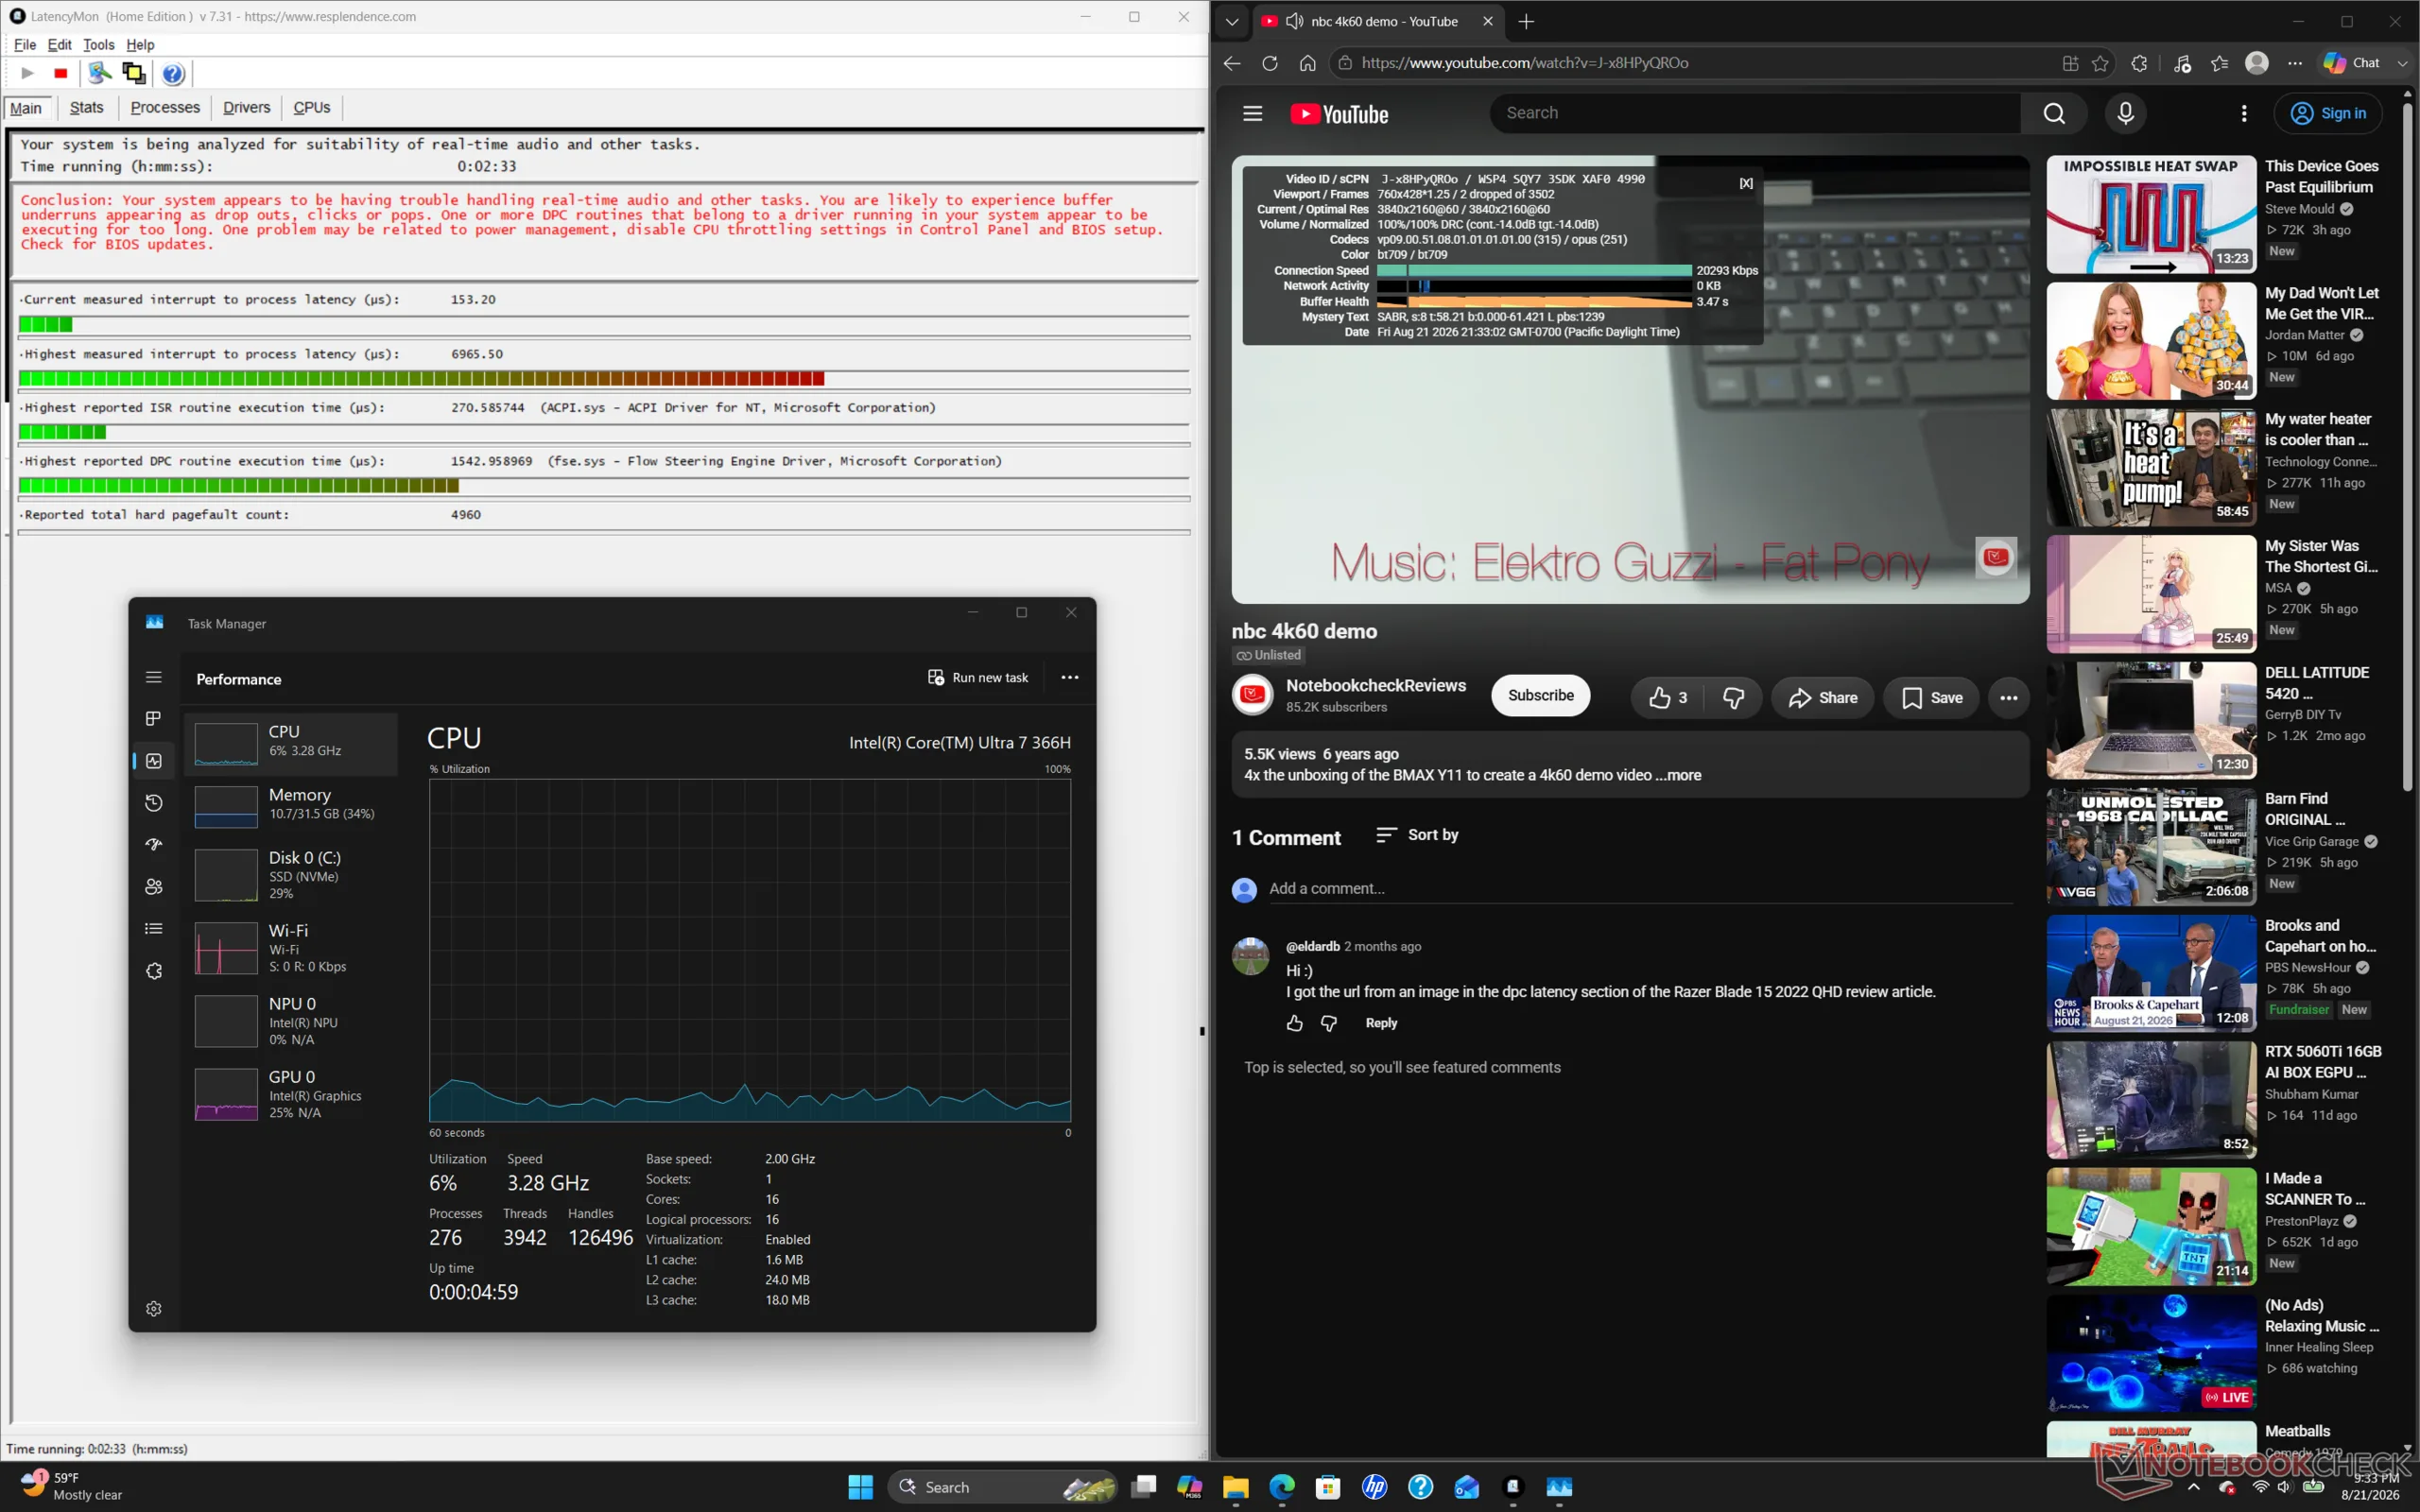Open Startup apps icon in Task Manager sidebar
This screenshot has height=1512, width=2420.
pyautogui.click(x=153, y=845)
